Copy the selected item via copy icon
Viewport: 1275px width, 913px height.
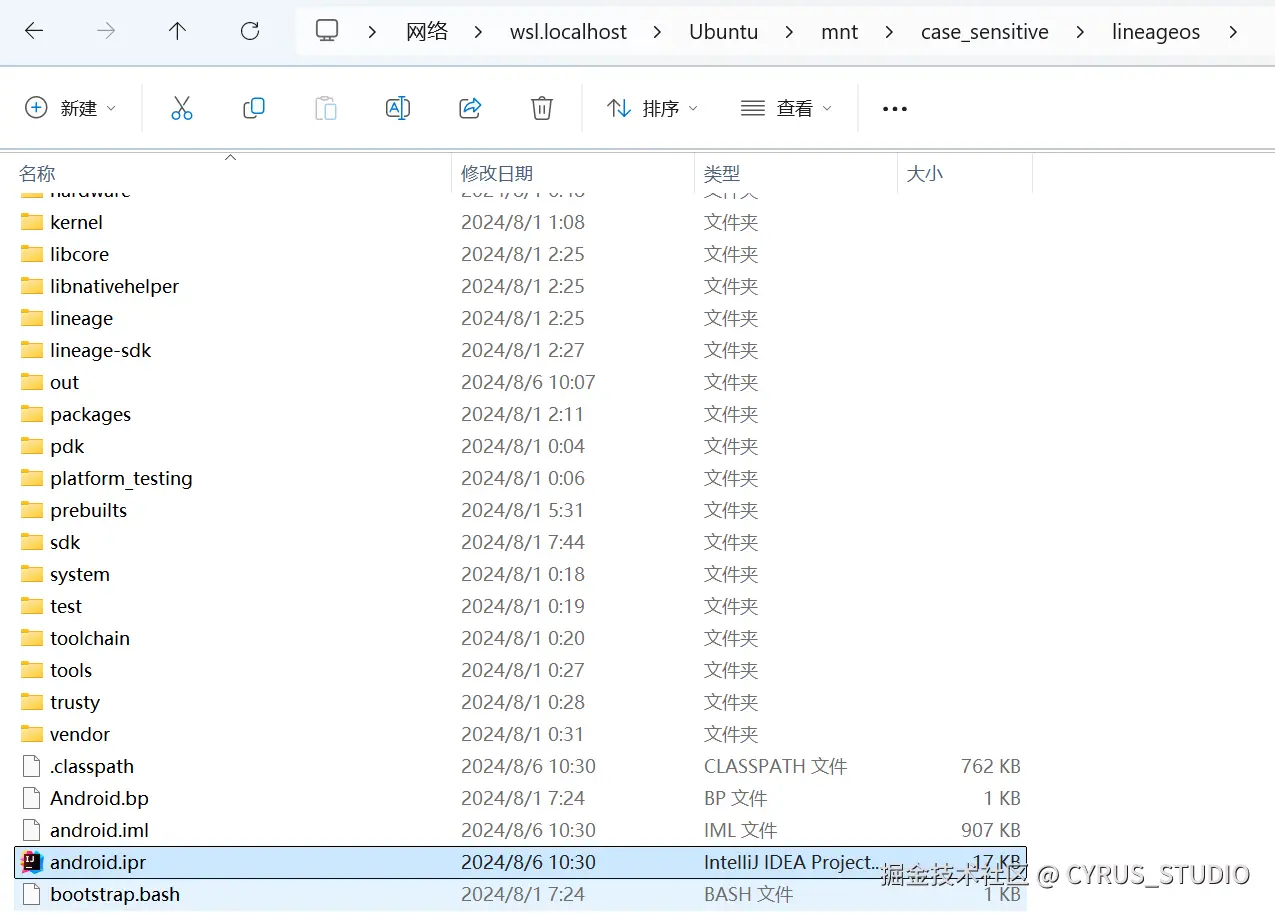(x=253, y=107)
